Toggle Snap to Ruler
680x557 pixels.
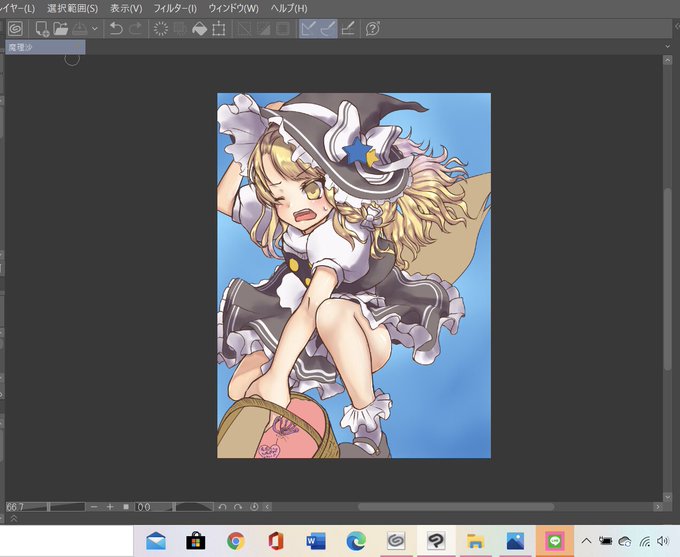[x=308, y=29]
